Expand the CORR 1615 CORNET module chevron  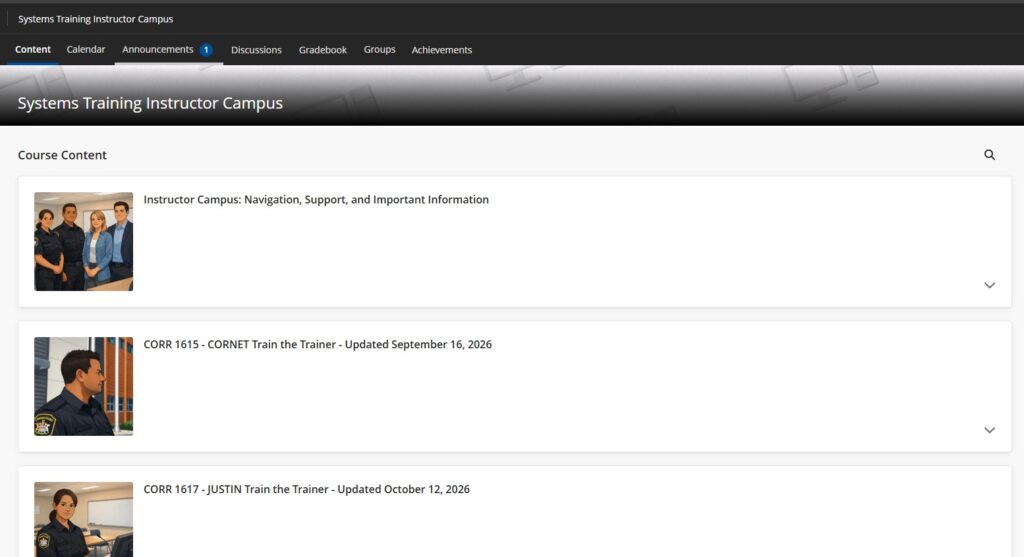click(989, 430)
